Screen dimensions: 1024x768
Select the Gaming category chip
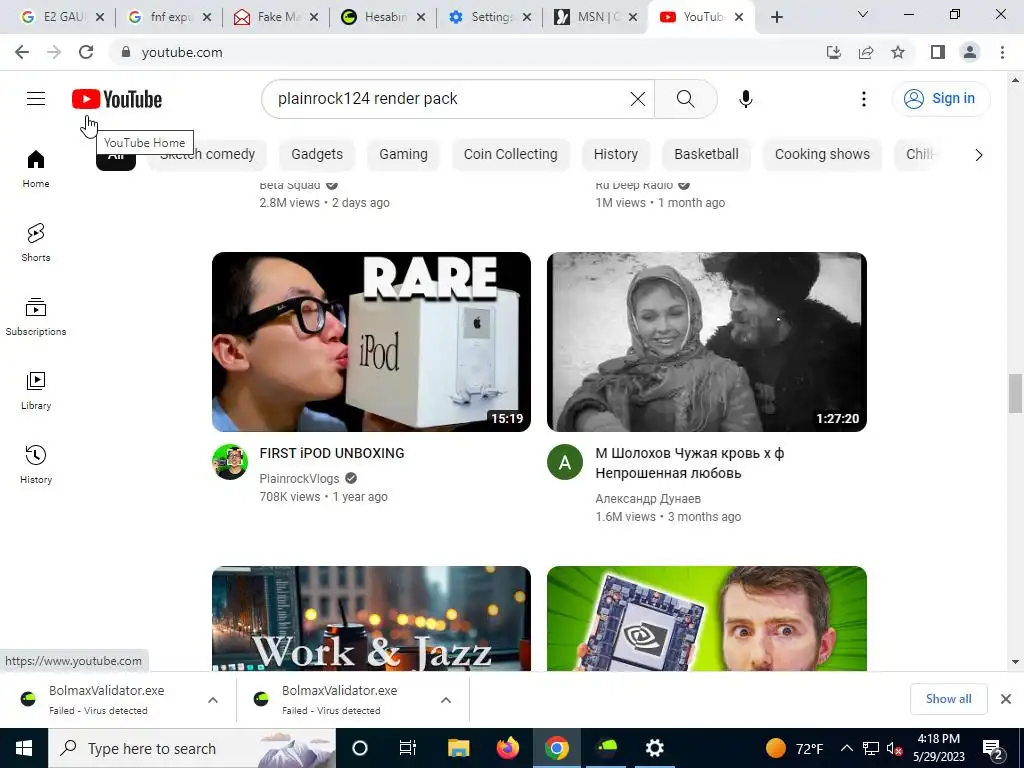click(x=404, y=154)
